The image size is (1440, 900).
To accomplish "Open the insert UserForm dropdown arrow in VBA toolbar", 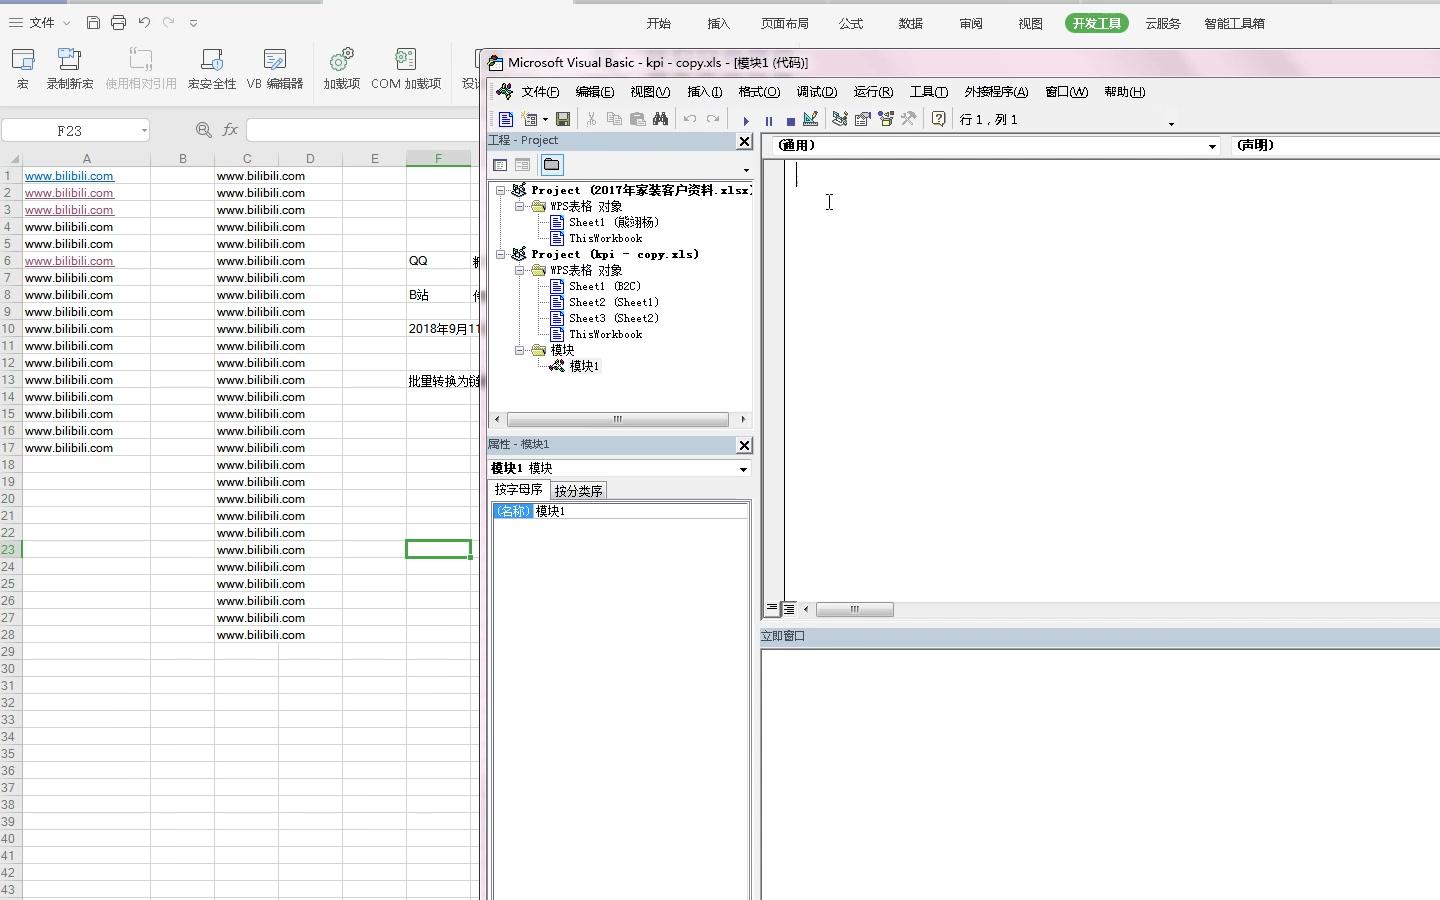I will [545, 119].
